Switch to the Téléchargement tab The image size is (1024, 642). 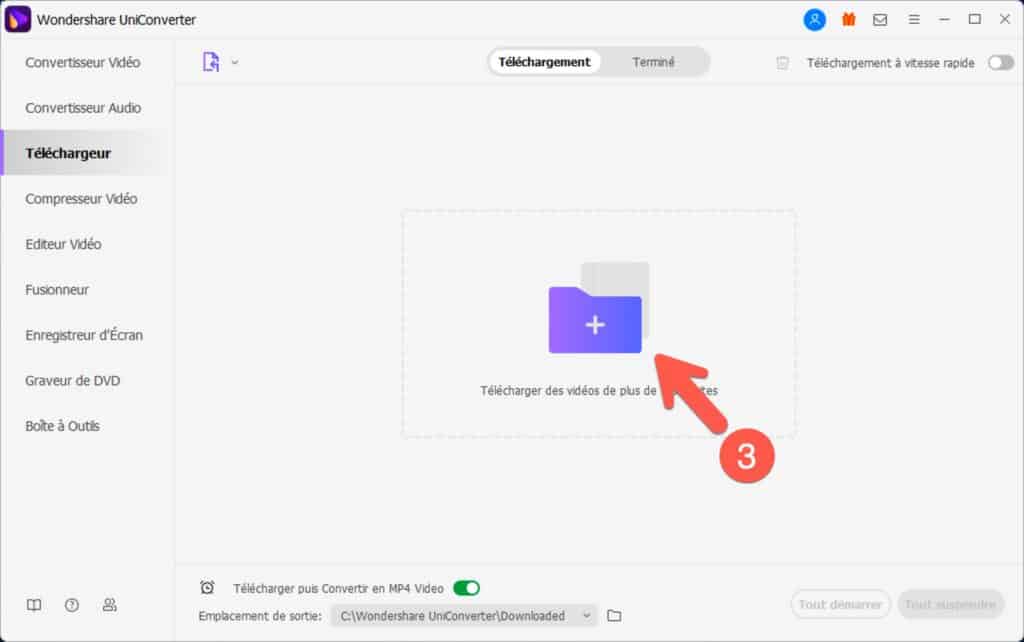[544, 62]
